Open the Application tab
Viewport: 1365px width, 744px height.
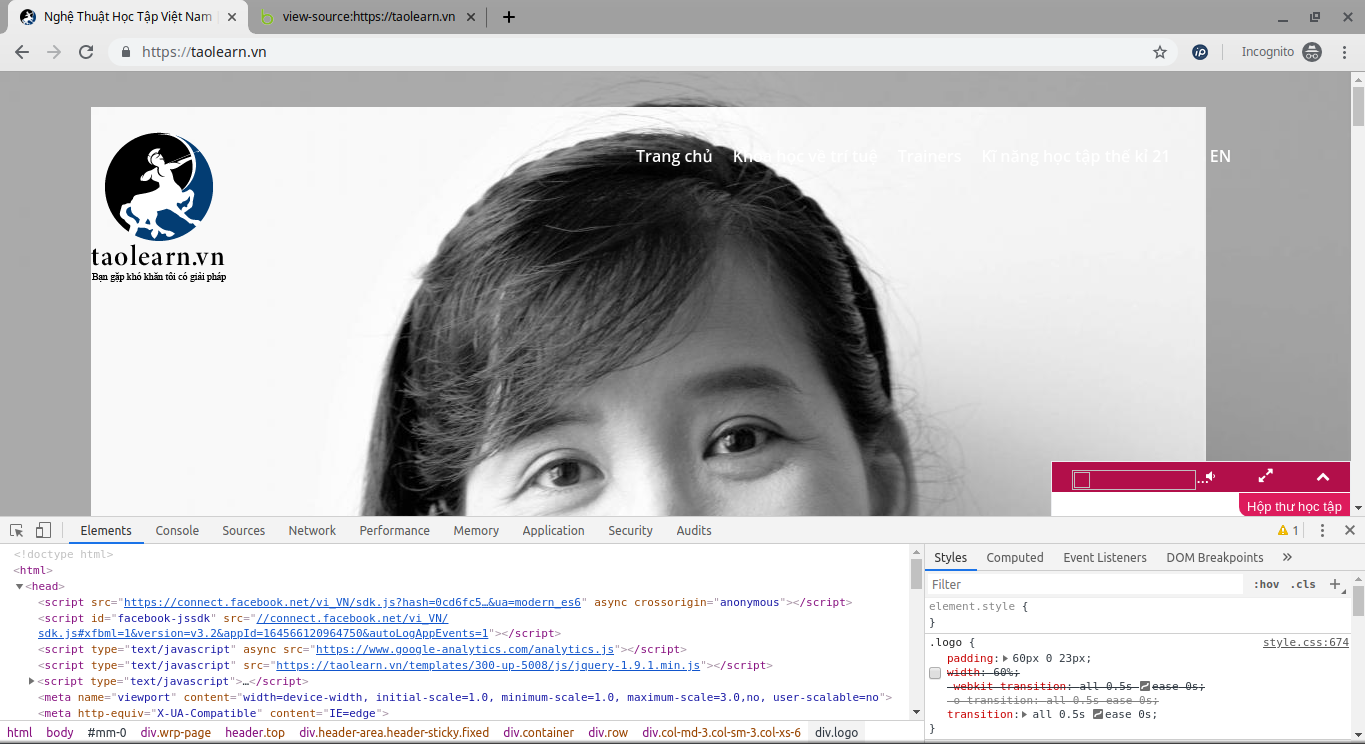[553, 530]
